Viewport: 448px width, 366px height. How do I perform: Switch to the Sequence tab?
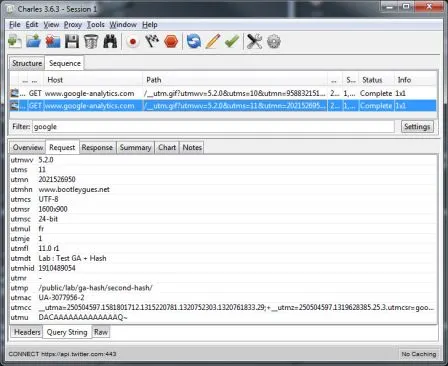click(65, 63)
